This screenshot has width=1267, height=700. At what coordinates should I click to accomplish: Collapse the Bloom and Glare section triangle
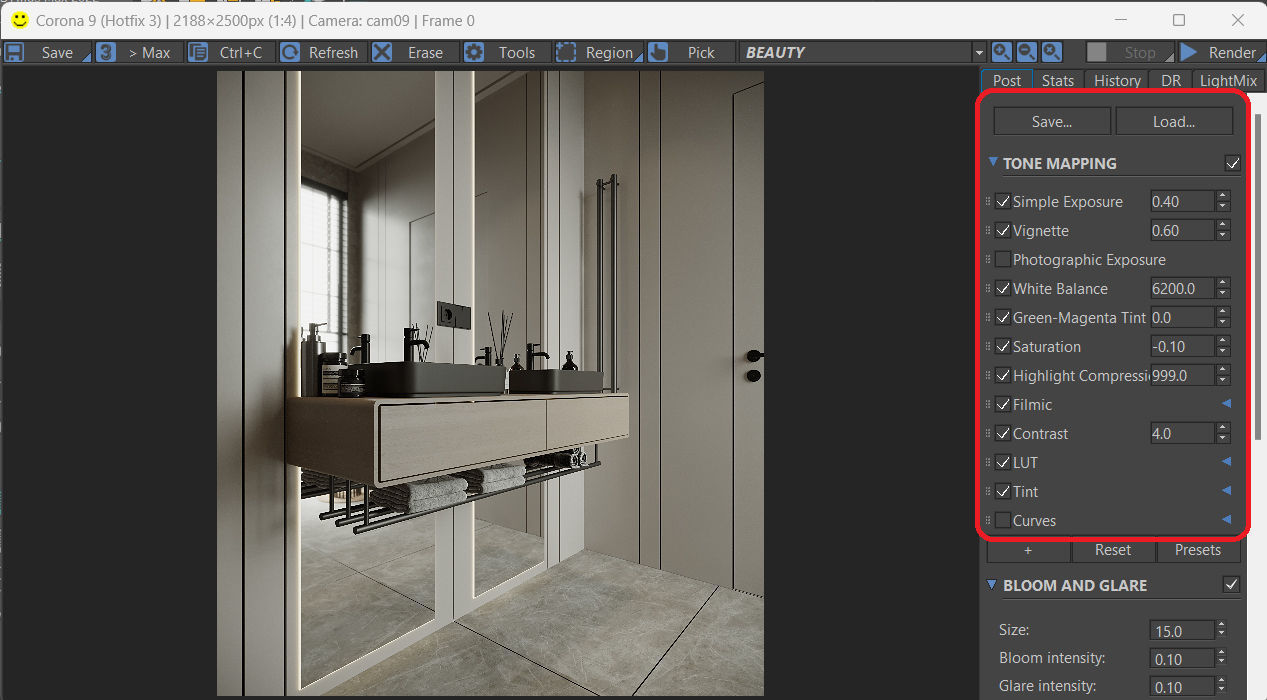click(x=993, y=585)
